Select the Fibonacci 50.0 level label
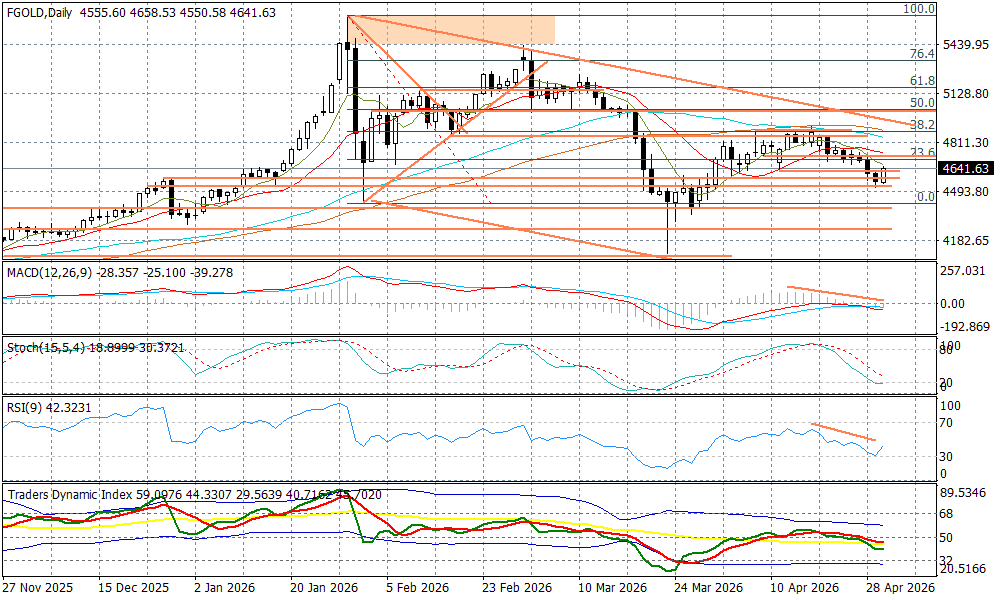The width and height of the screenshot is (1000, 600). coord(921,103)
